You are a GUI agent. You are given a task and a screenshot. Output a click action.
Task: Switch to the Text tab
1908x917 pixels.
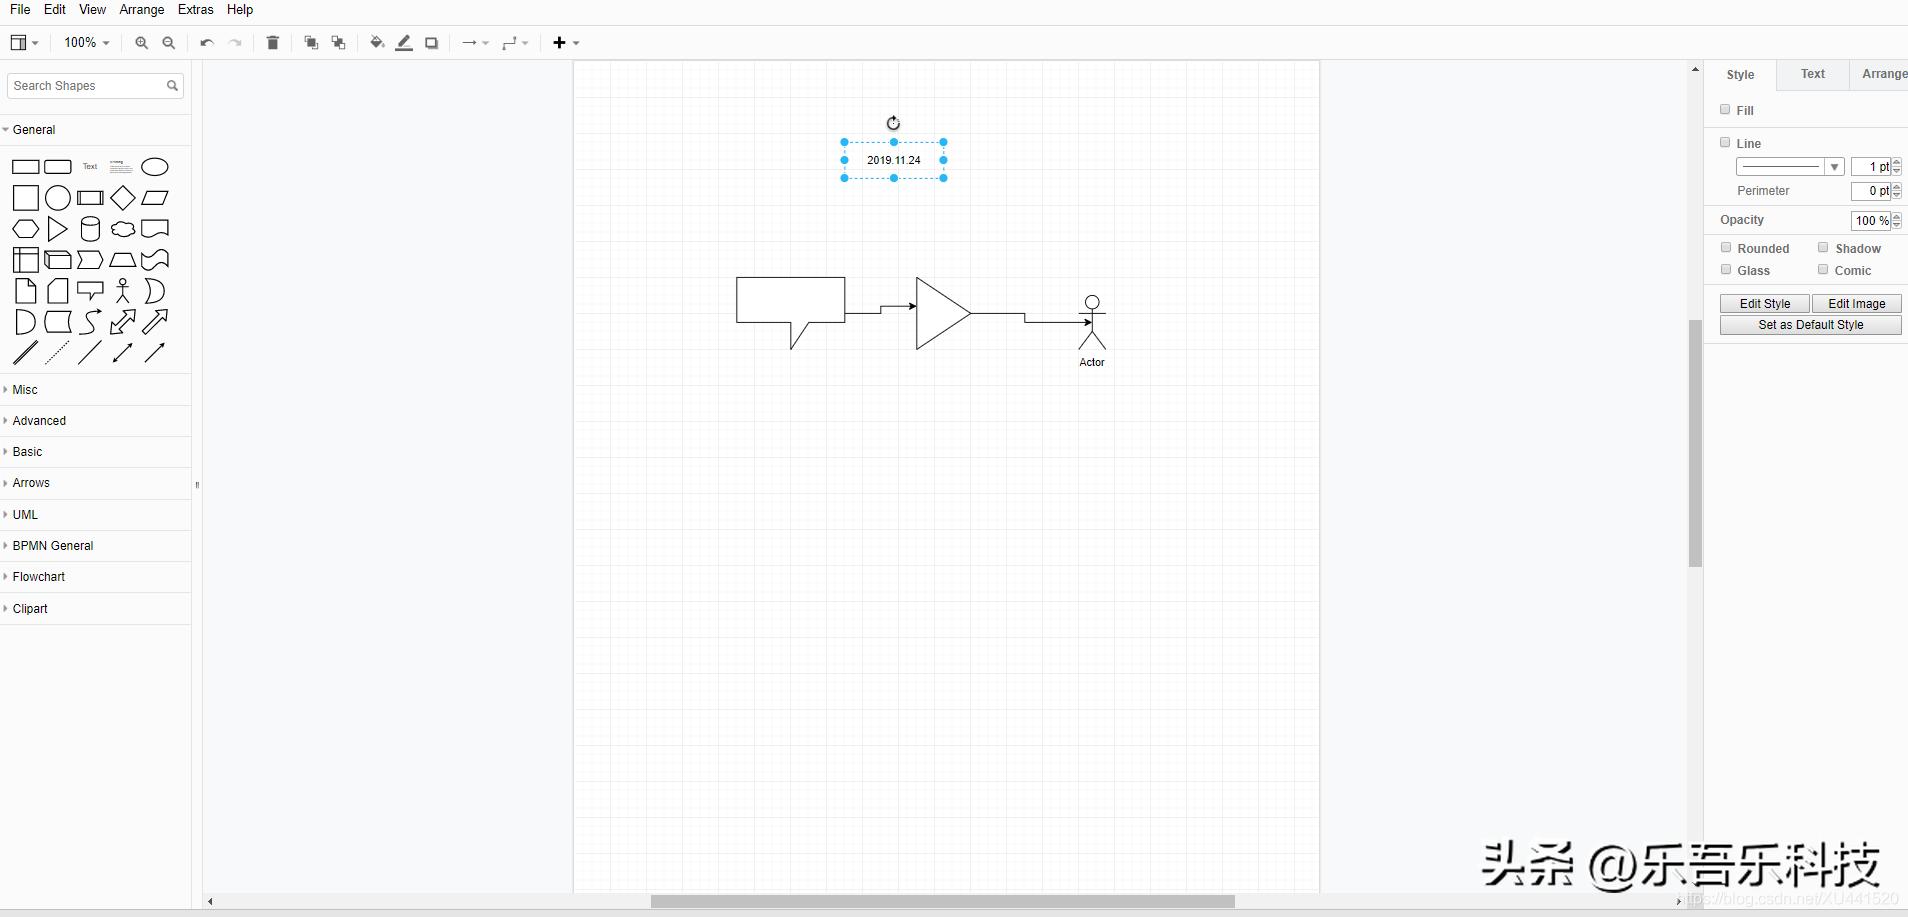[x=1813, y=74]
